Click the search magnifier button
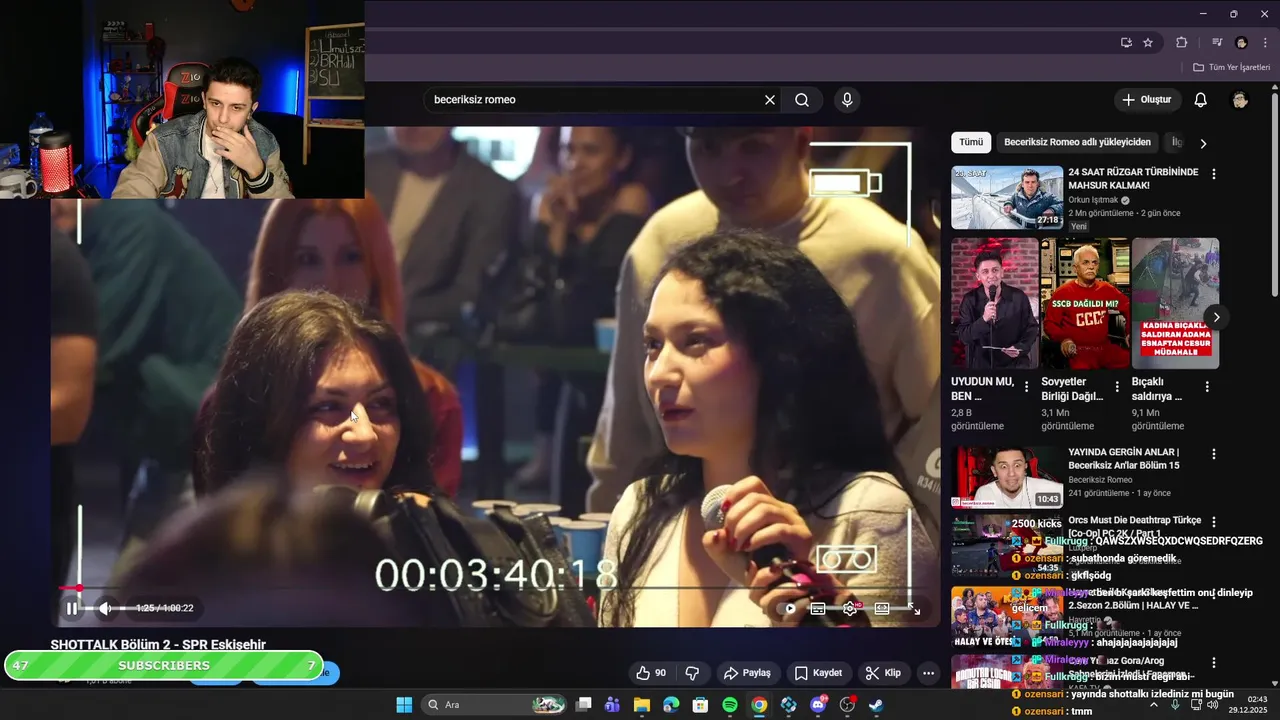1280x720 pixels. 802,100
